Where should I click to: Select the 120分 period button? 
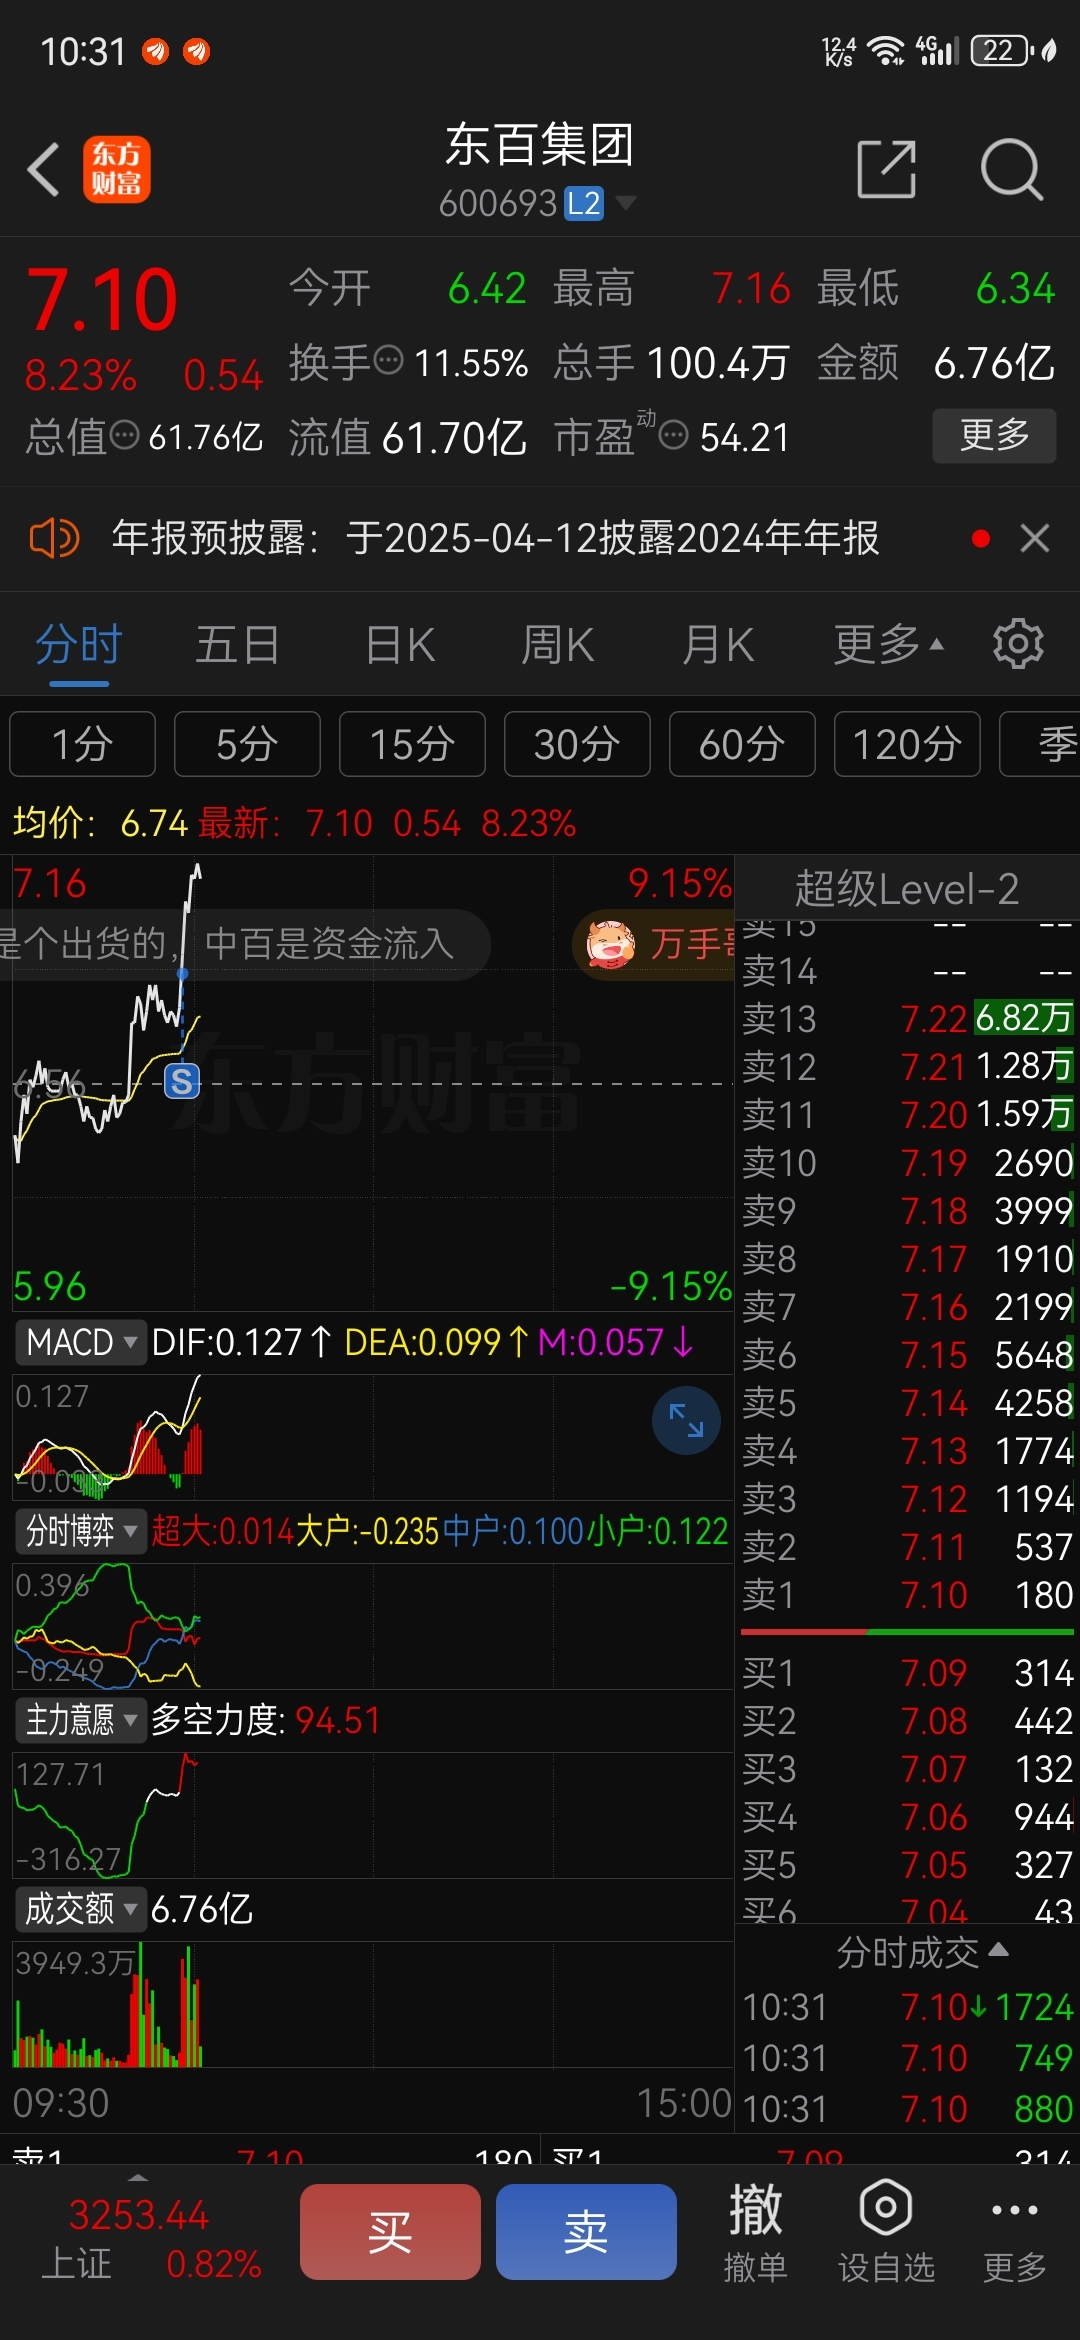pyautogui.click(x=907, y=744)
